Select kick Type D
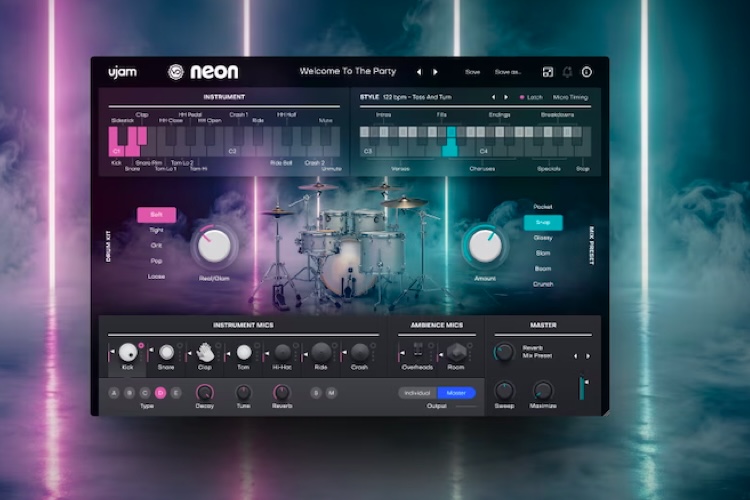Image resolution: width=750 pixels, height=500 pixels. (x=160, y=393)
